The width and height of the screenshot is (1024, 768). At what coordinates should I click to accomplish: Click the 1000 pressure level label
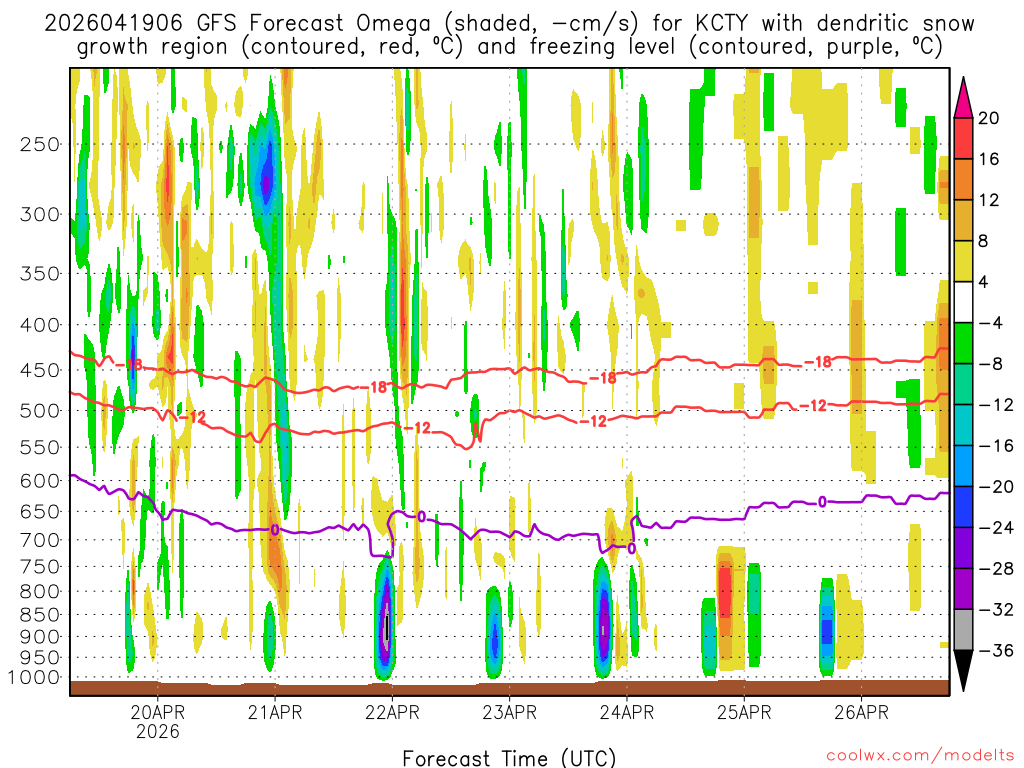(x=36, y=678)
